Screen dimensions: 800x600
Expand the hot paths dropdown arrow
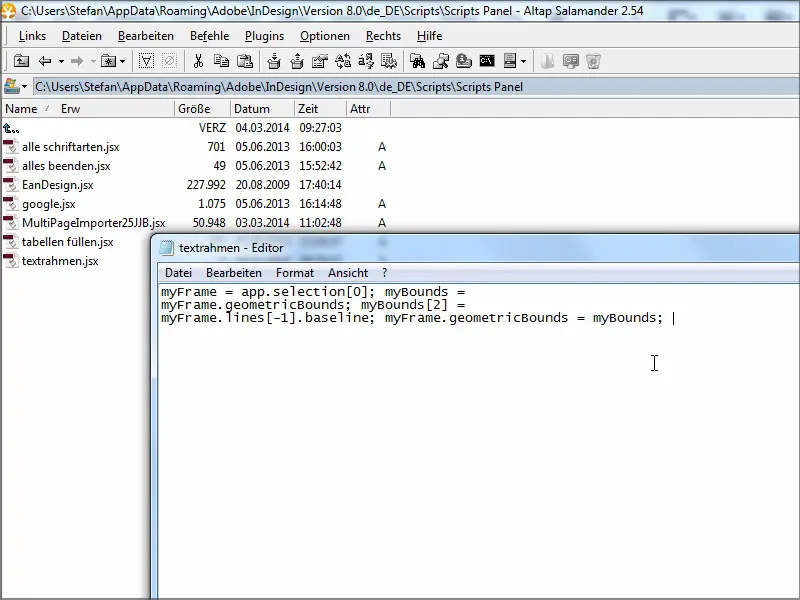[122, 62]
